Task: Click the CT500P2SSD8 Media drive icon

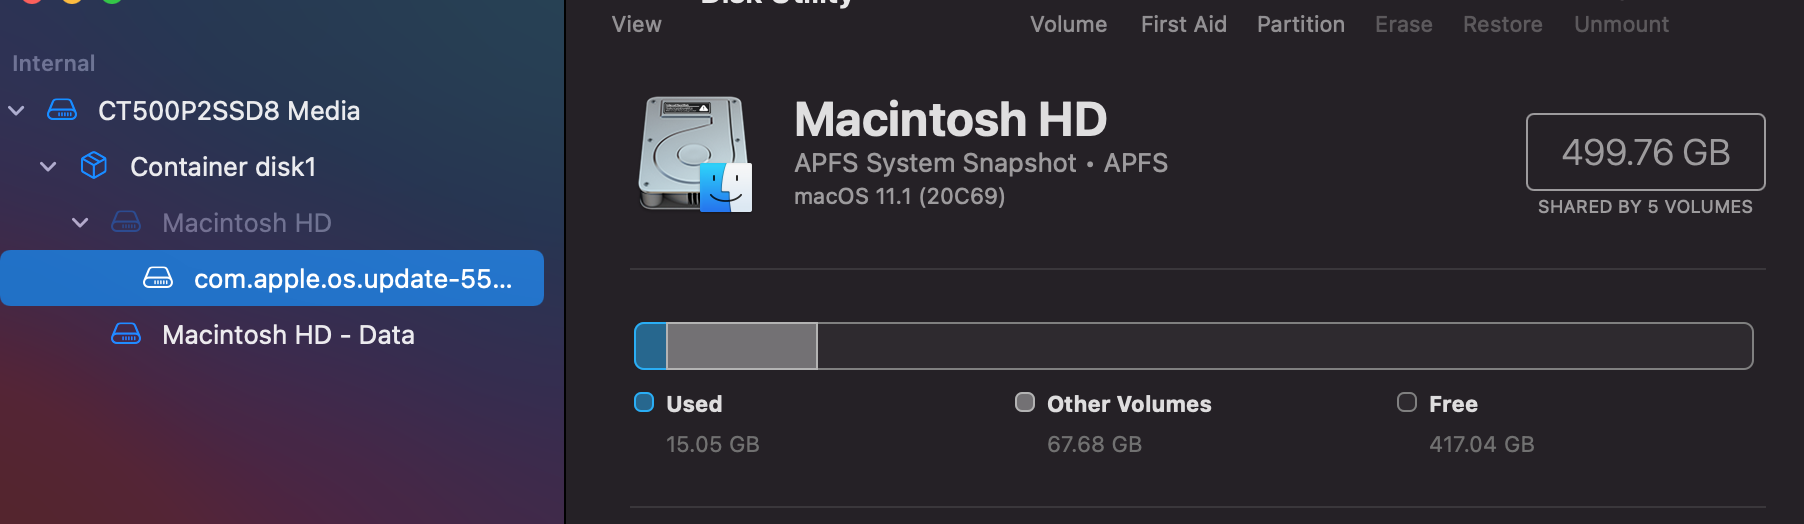Action: tap(62, 110)
